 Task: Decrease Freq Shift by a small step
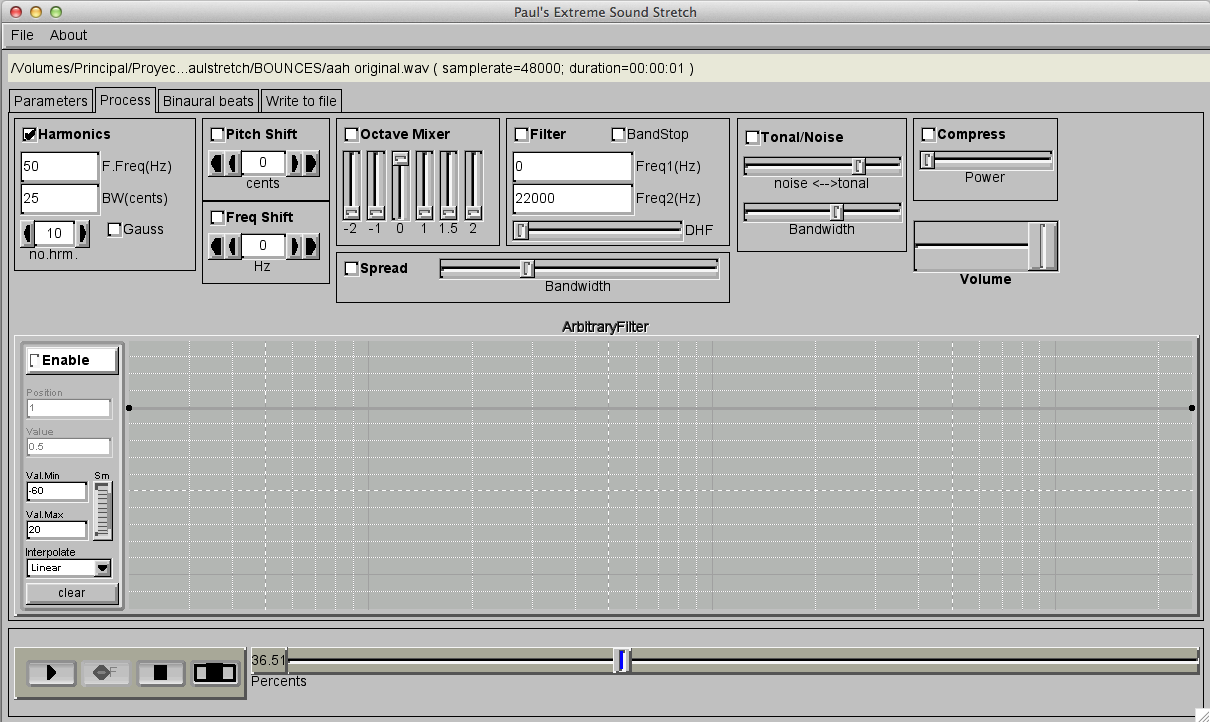232,245
